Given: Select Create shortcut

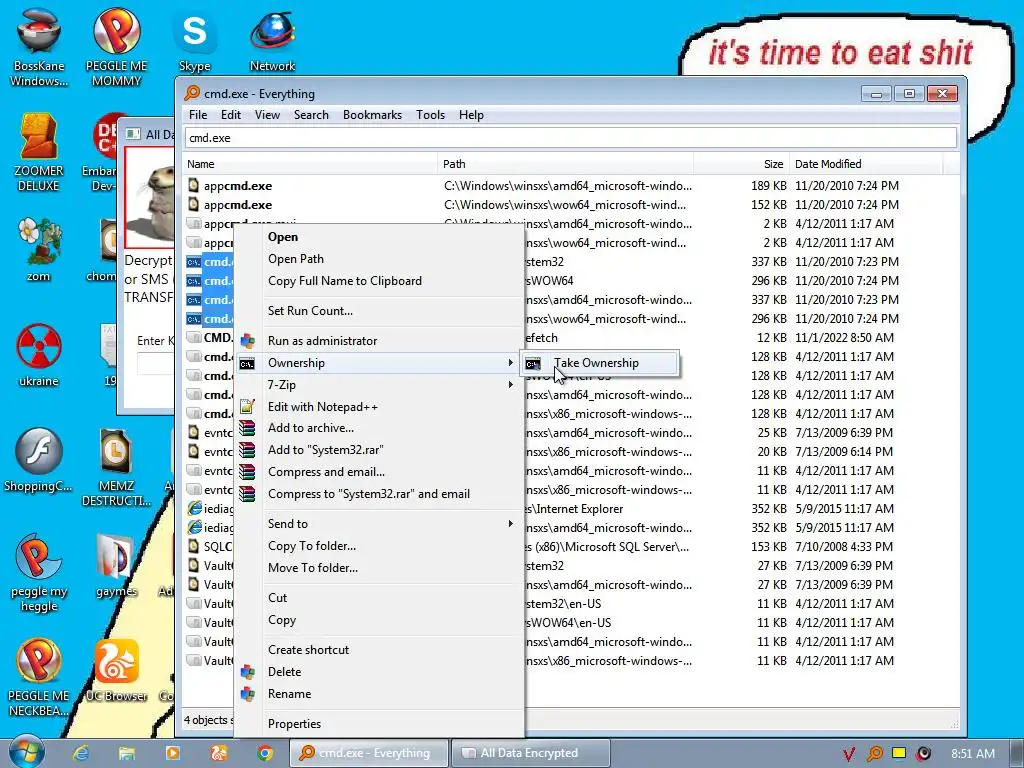Looking at the screenshot, I should pos(379,650).
